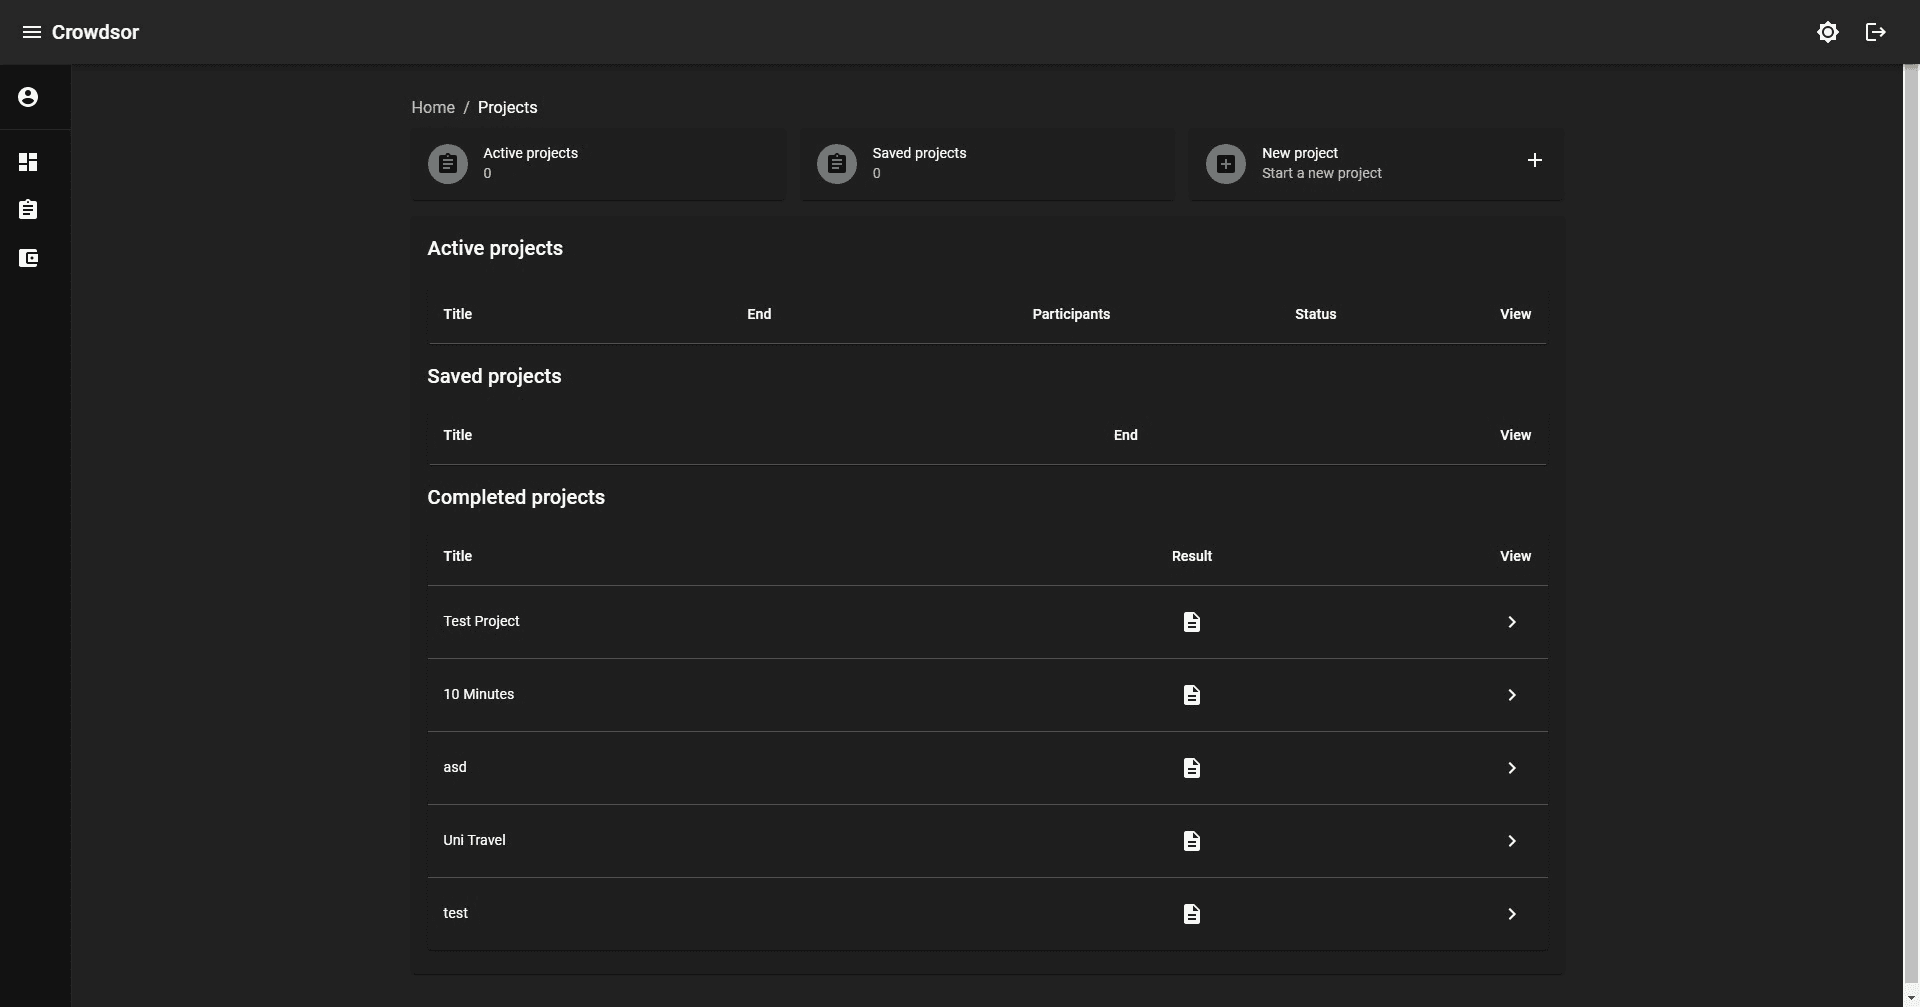This screenshot has height=1007, width=1920.
Task: Start a new project with the plus button
Action: coord(1535,160)
